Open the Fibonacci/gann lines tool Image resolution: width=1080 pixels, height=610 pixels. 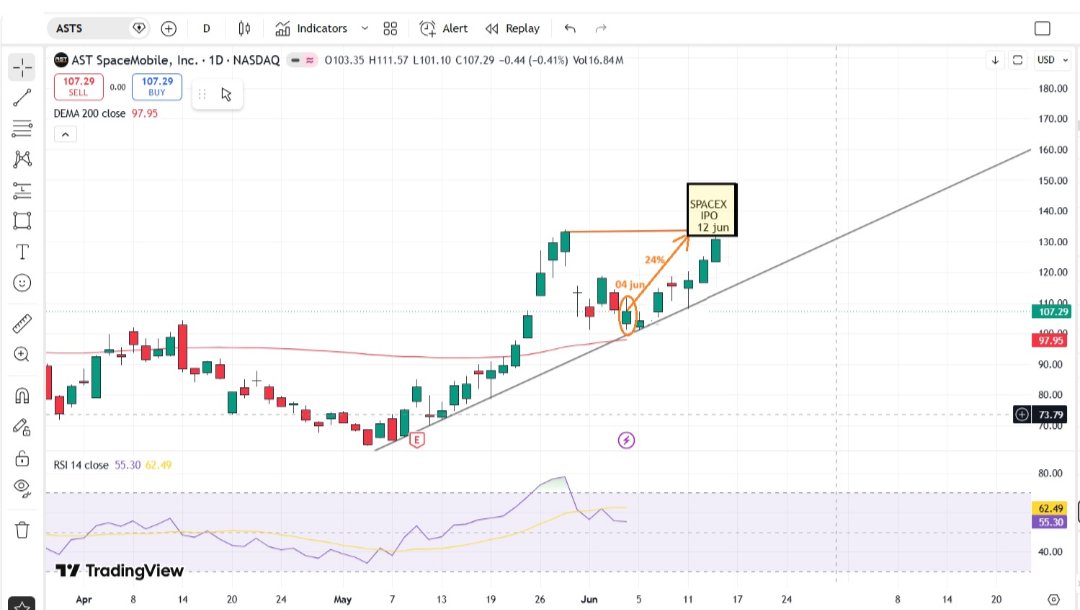pos(22,128)
